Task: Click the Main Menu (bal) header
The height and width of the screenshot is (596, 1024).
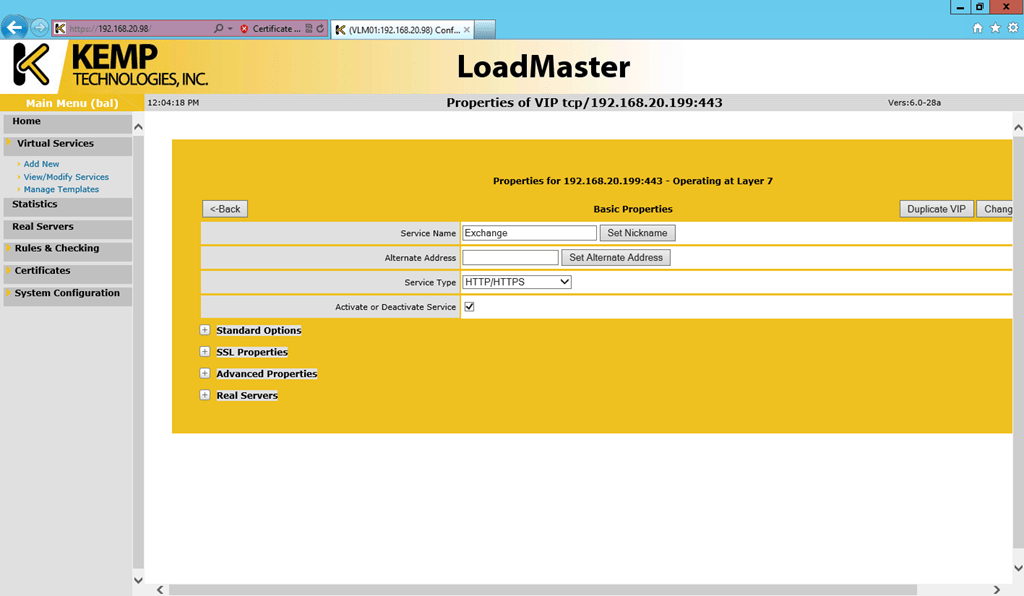Action: click(72, 103)
